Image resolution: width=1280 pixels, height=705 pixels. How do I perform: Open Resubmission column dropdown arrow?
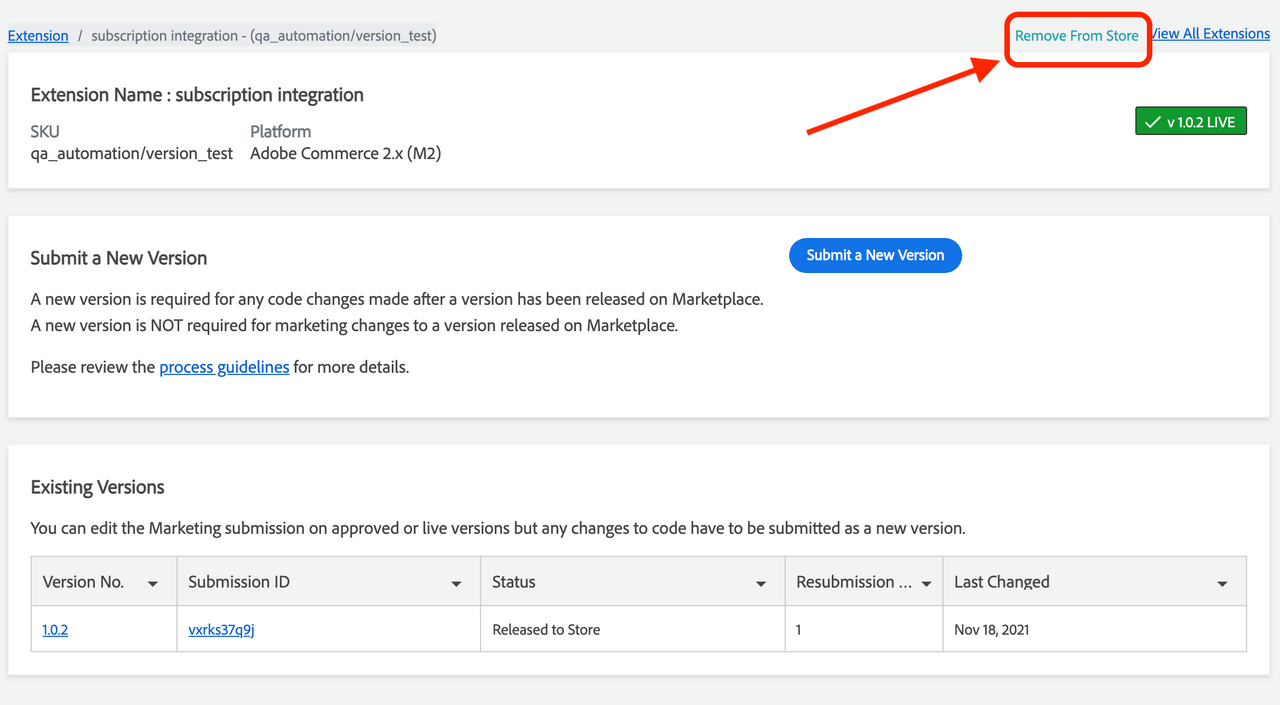pyautogui.click(x=926, y=584)
